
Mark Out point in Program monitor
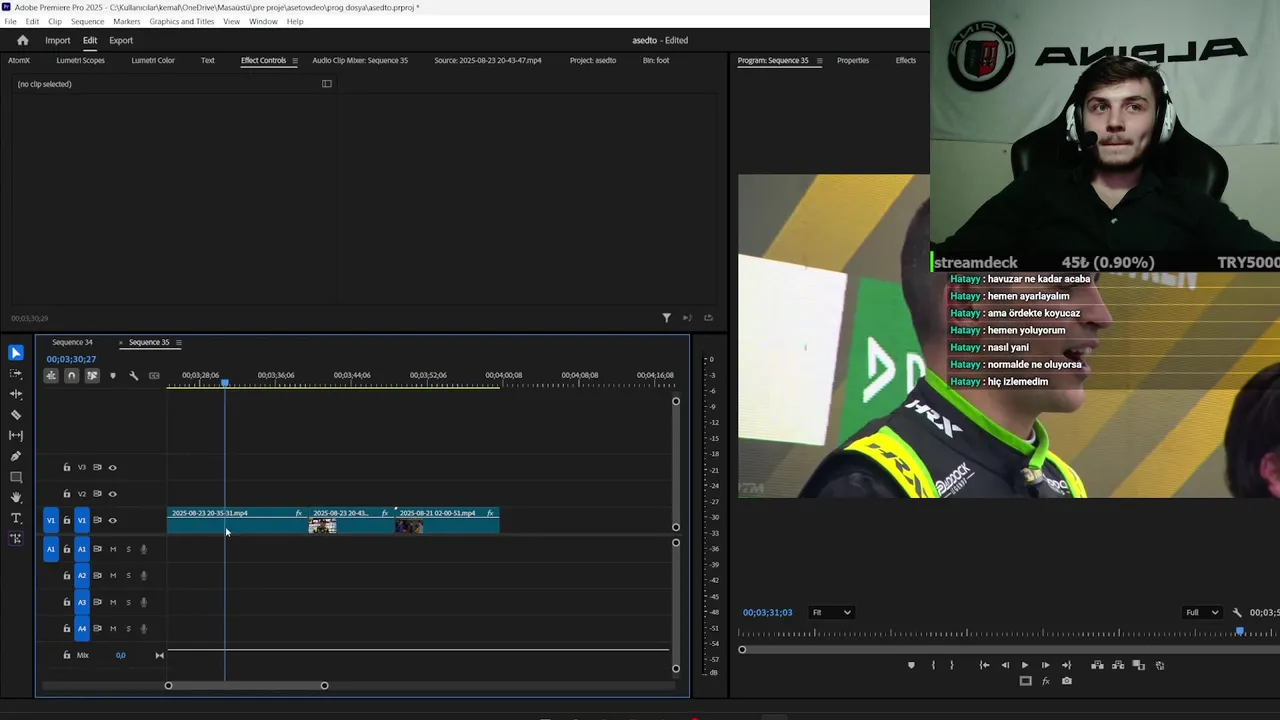tap(951, 665)
